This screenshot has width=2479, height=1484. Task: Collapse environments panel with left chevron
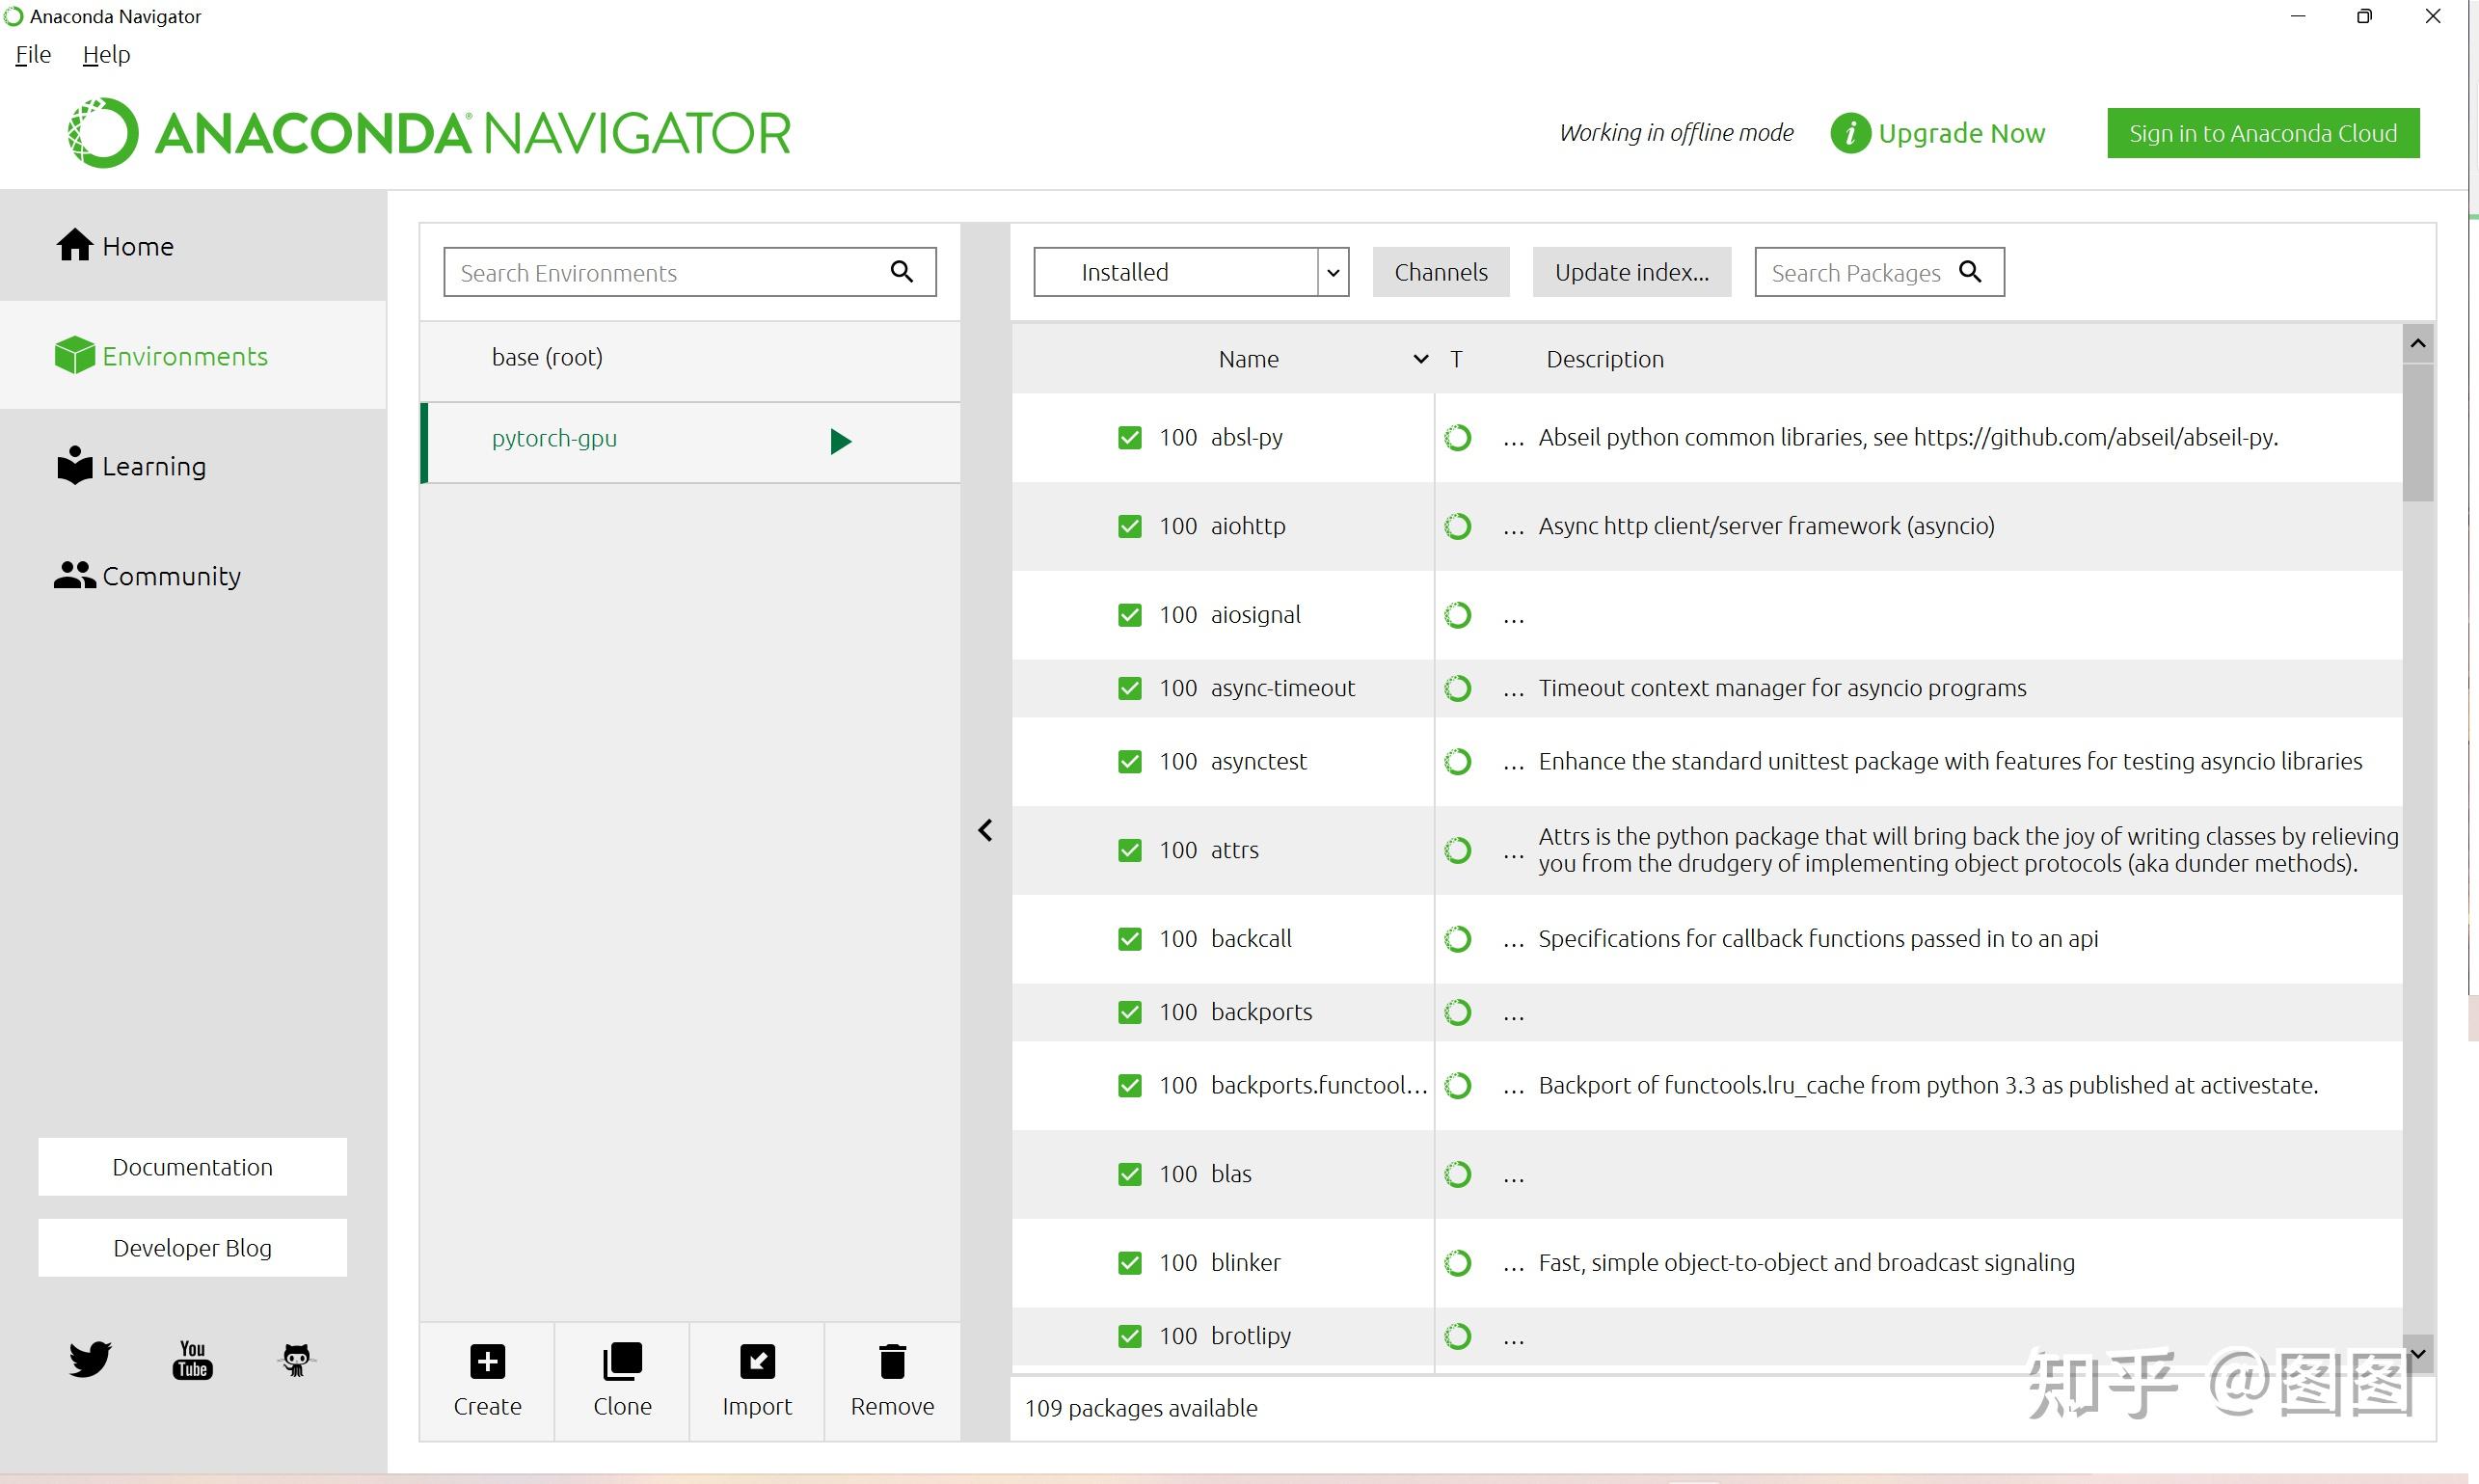[985, 830]
